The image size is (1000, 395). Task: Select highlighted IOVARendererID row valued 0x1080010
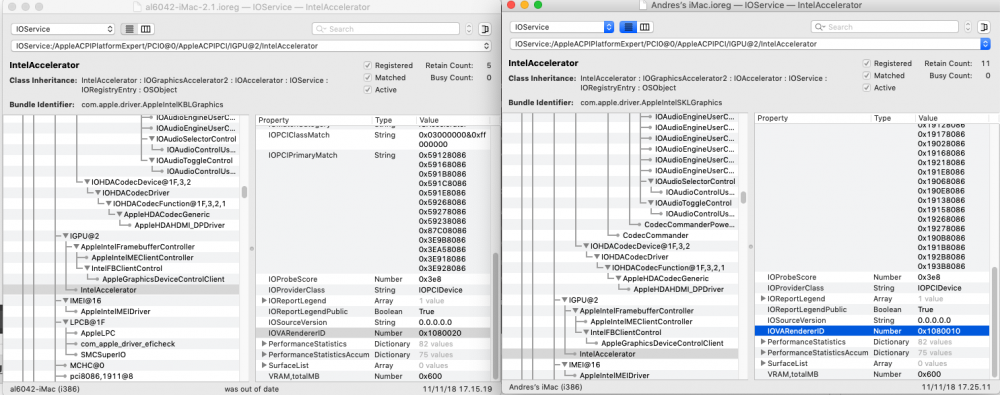873,331
